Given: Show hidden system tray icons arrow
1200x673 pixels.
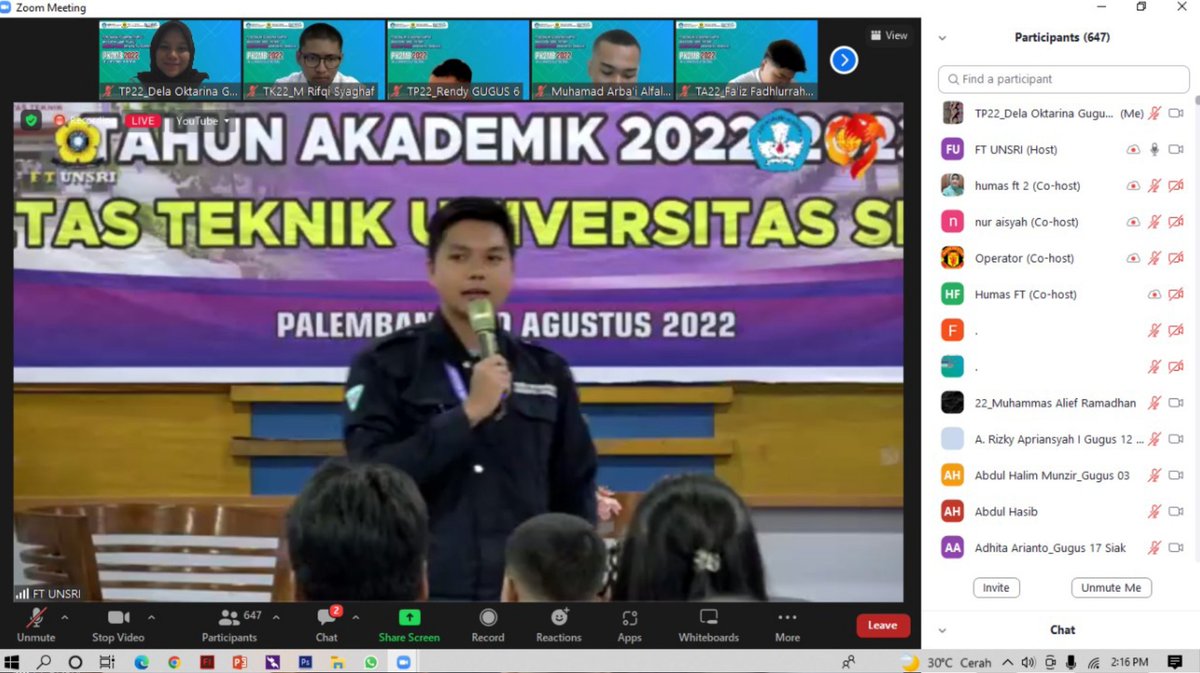Looking at the screenshot, I should (1007, 662).
